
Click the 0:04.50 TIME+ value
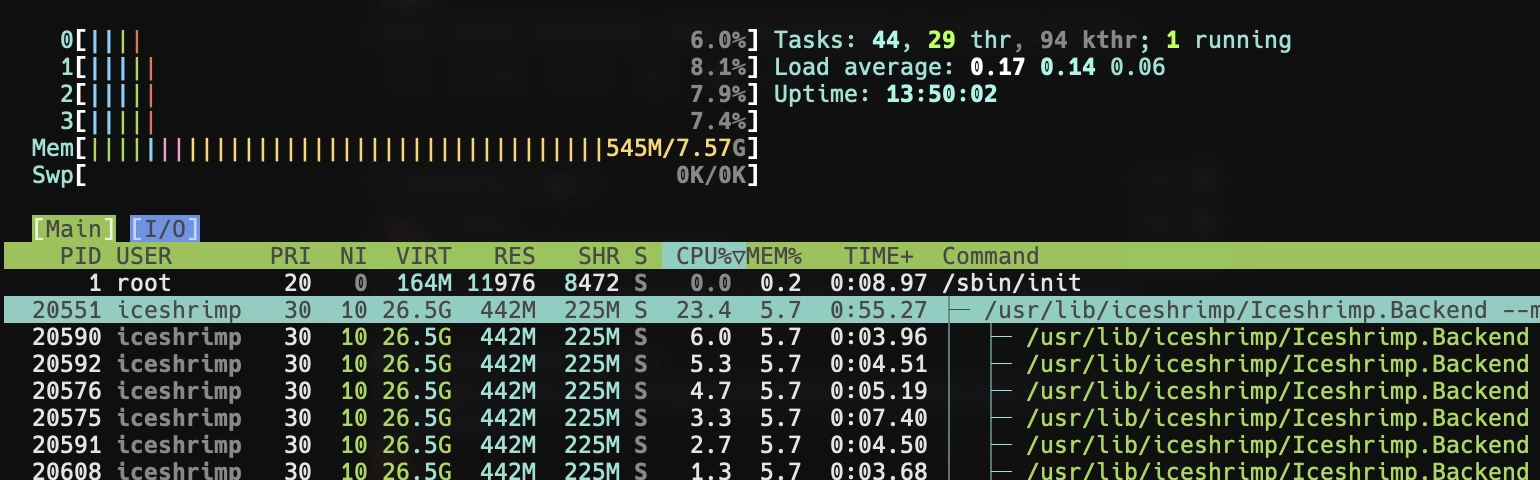[879, 445]
